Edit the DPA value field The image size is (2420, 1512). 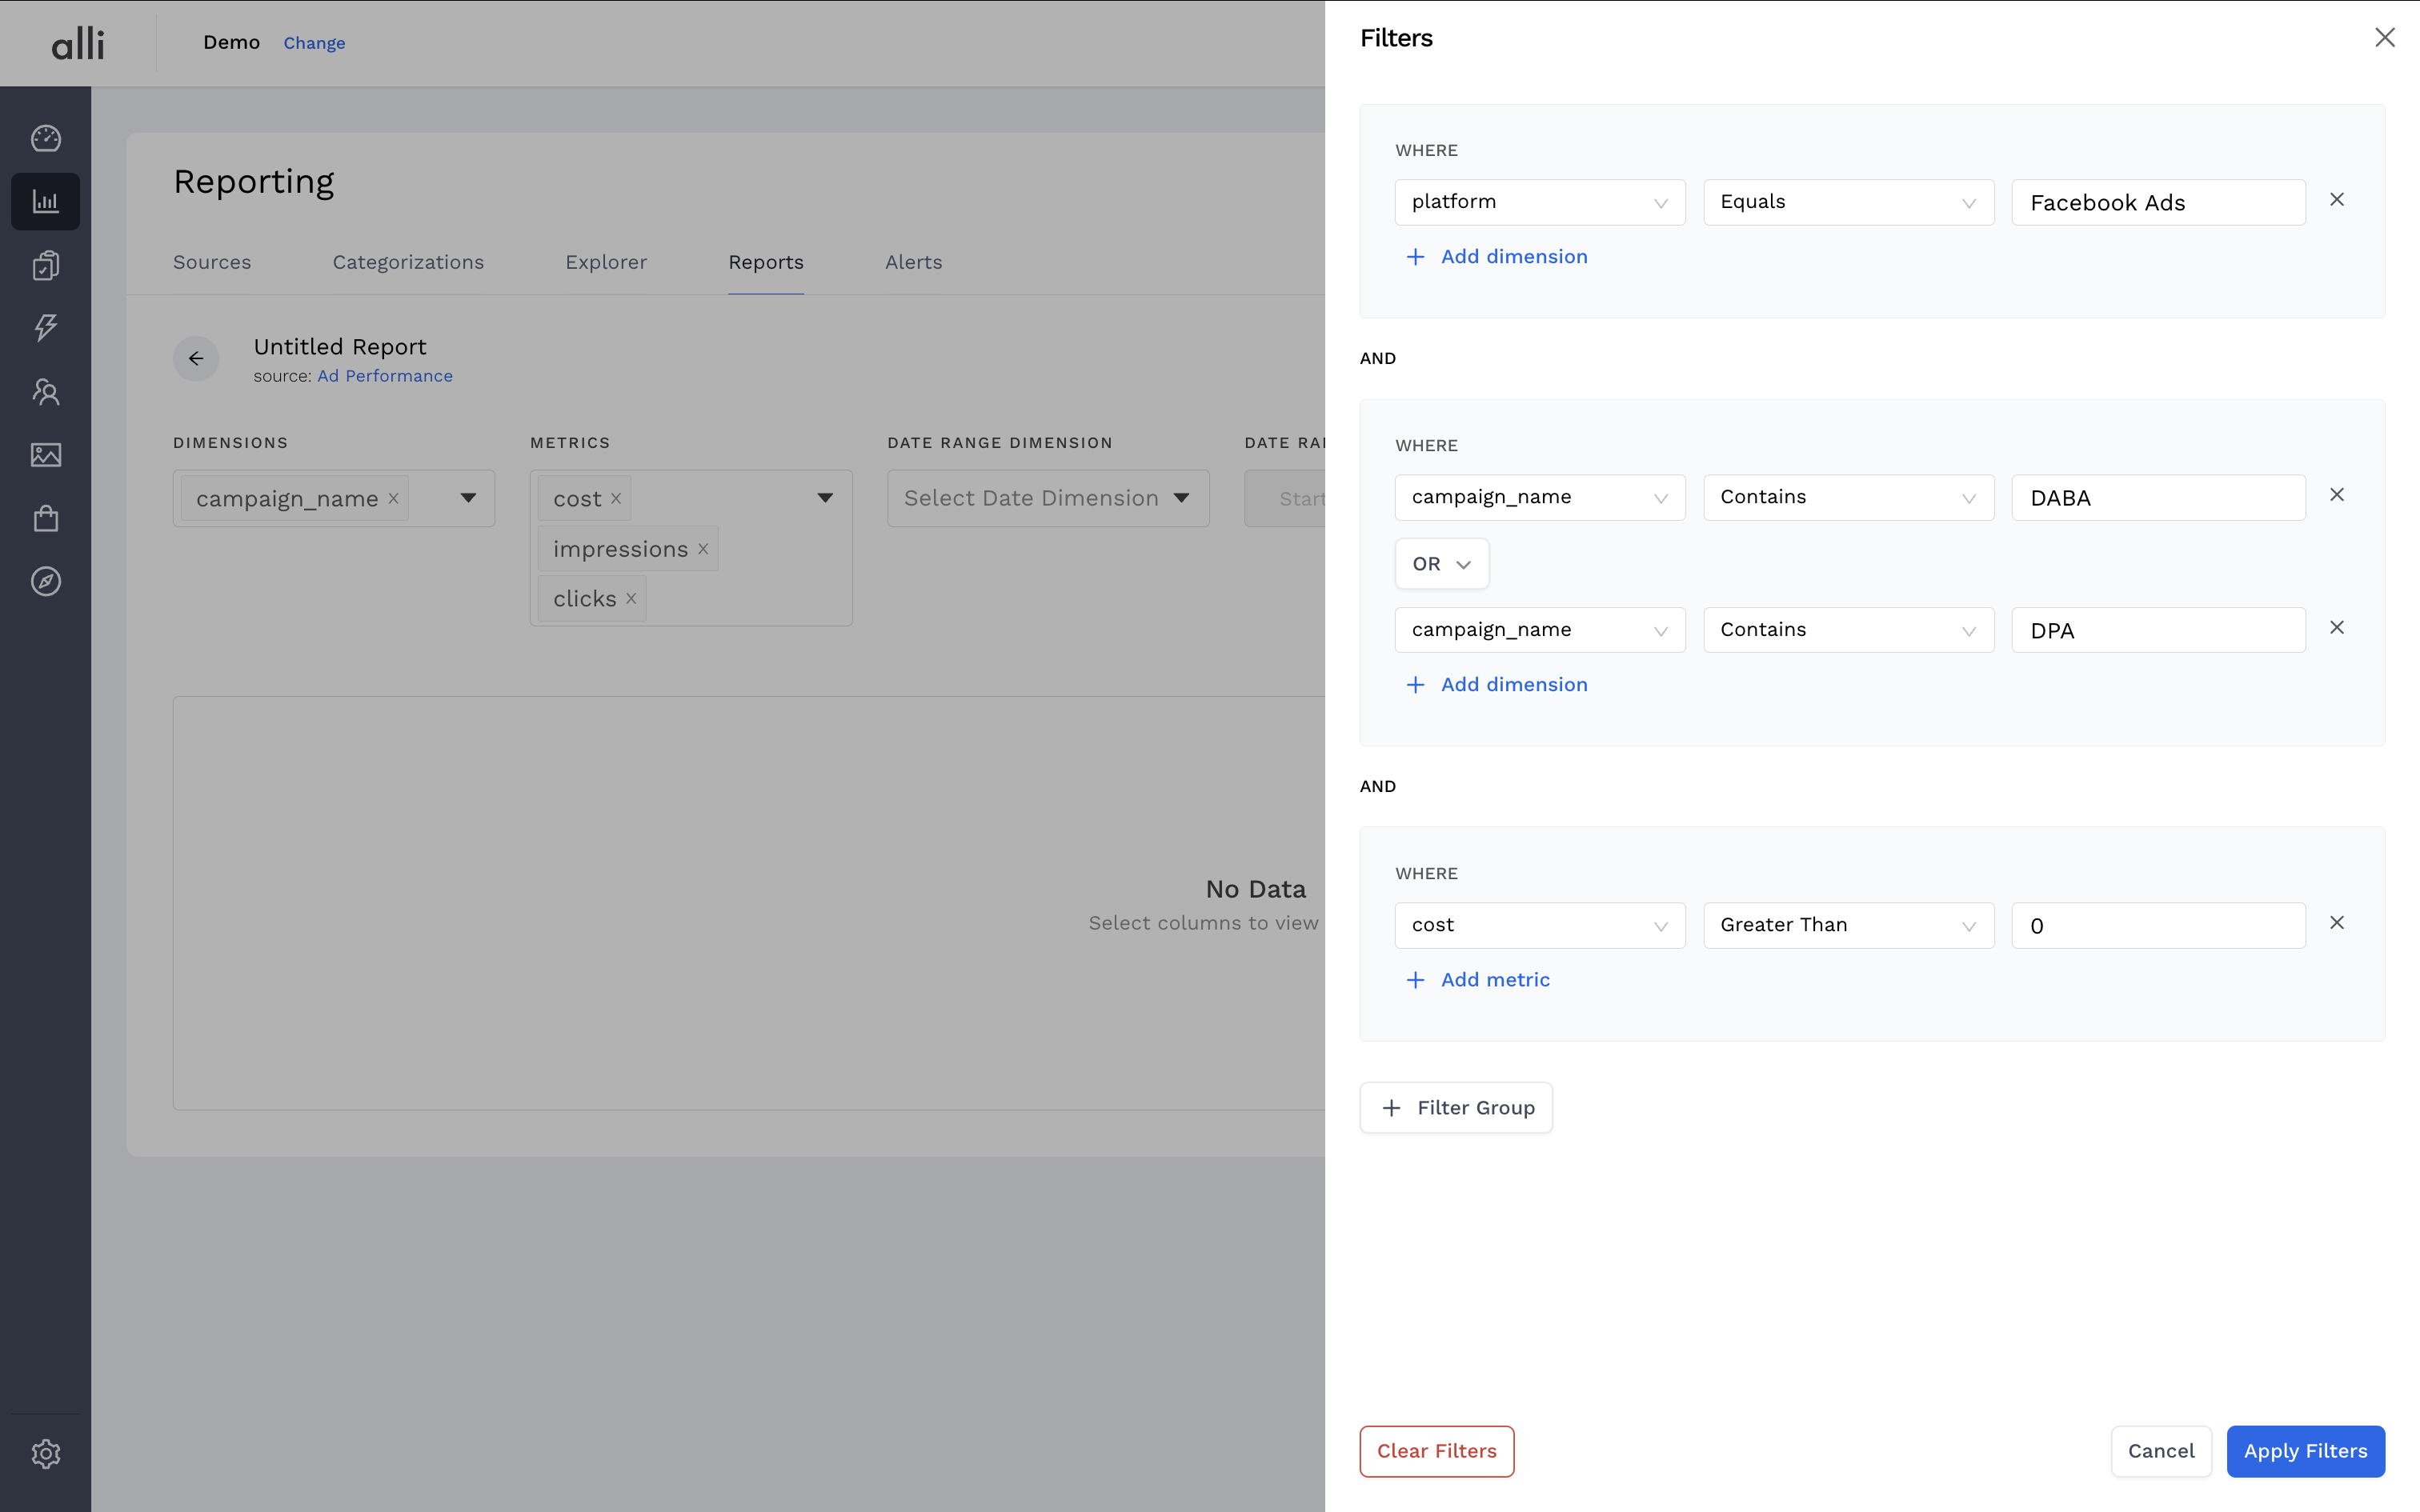pyautogui.click(x=2158, y=630)
